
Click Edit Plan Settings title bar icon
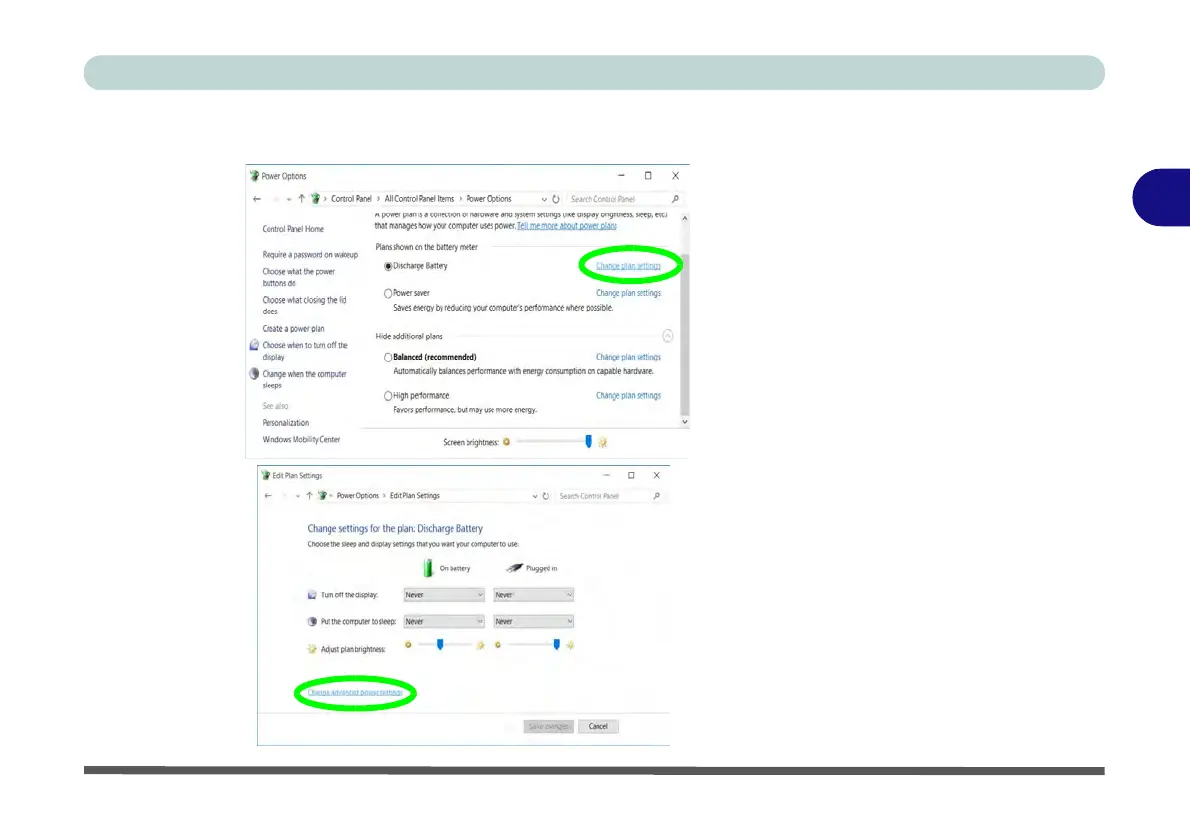(x=266, y=475)
